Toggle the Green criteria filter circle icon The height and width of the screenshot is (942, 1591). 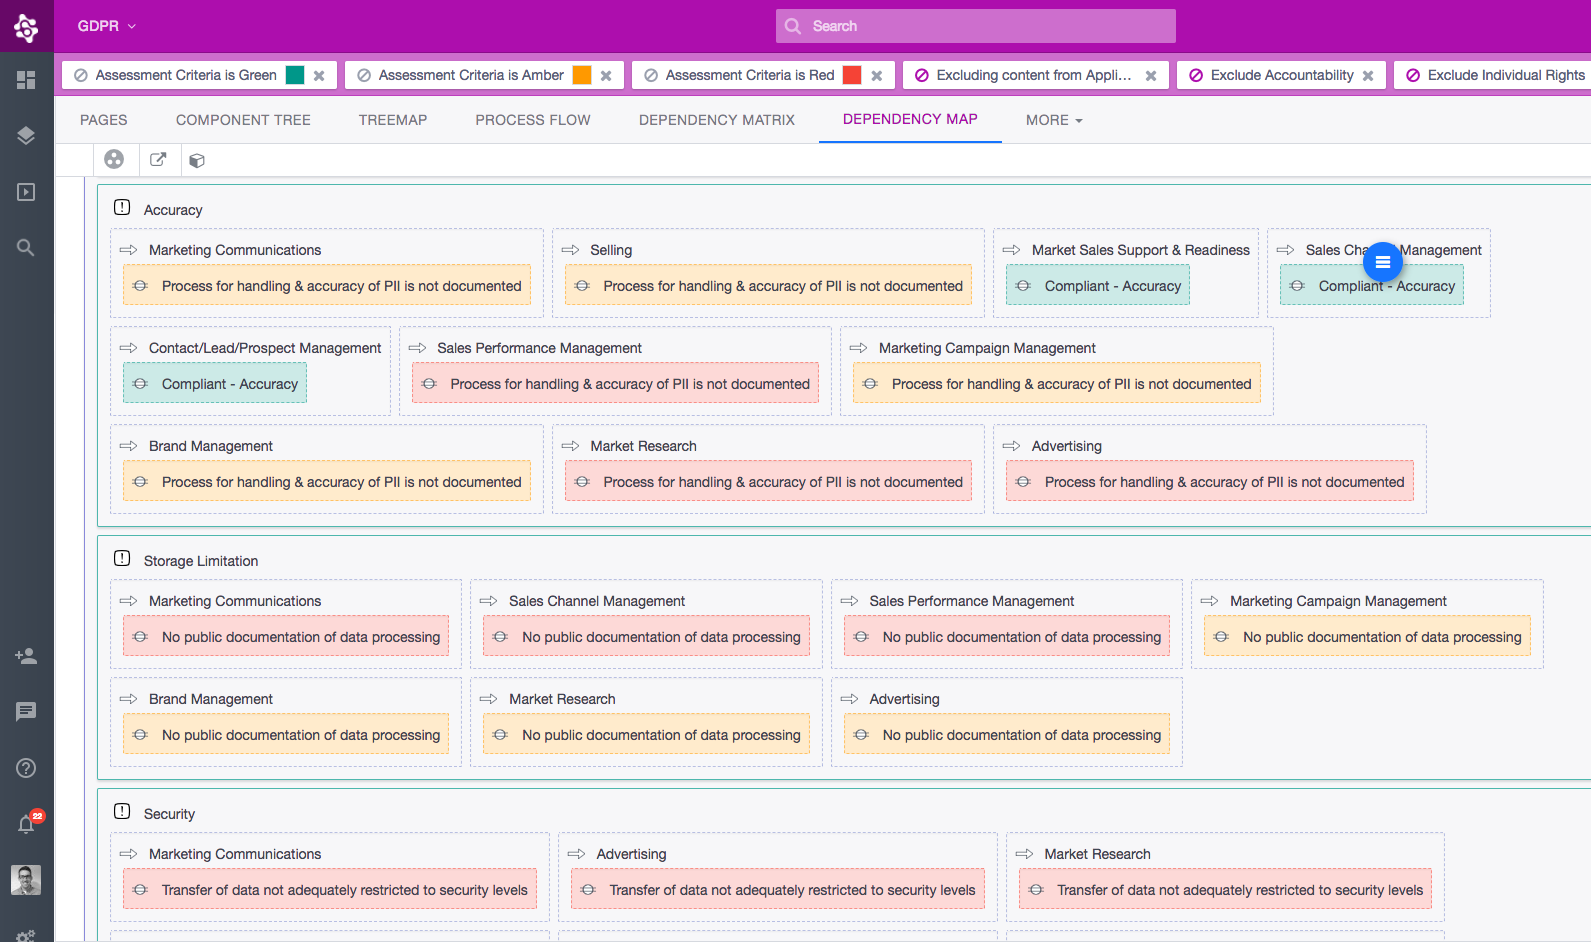click(x=81, y=75)
